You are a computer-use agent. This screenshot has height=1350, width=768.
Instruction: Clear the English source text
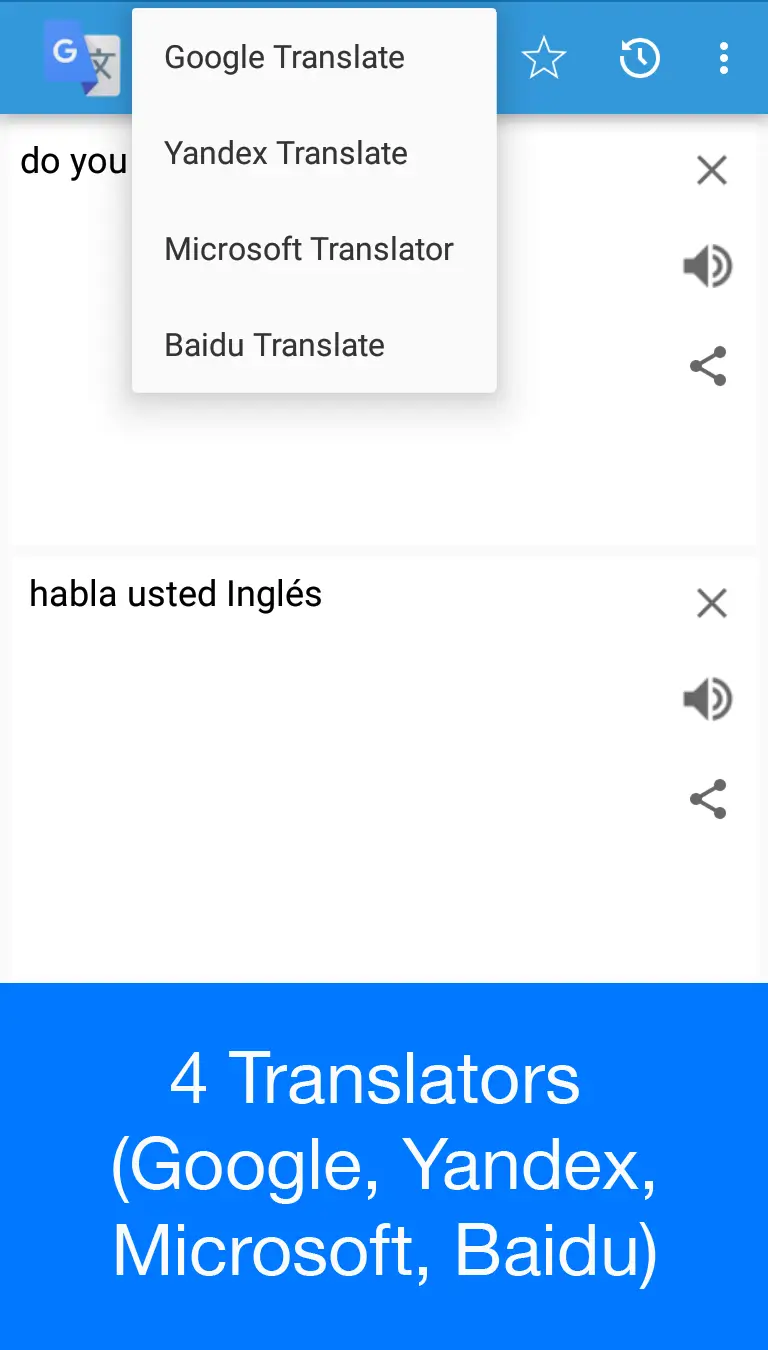[711, 170]
